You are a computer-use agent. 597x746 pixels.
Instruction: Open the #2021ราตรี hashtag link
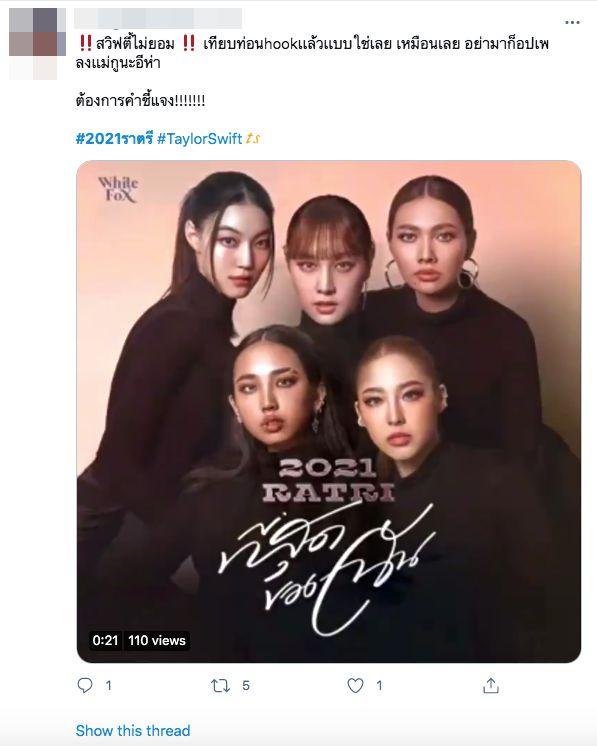click(x=114, y=138)
